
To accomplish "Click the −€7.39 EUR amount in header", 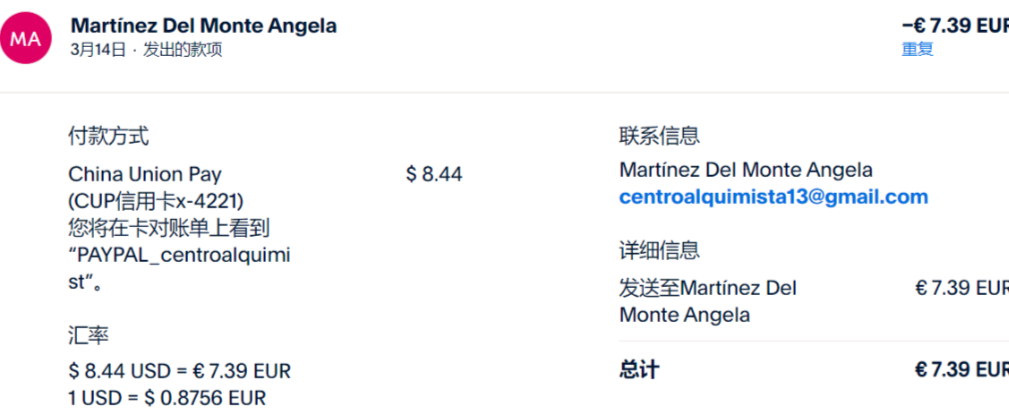I will point(954,26).
